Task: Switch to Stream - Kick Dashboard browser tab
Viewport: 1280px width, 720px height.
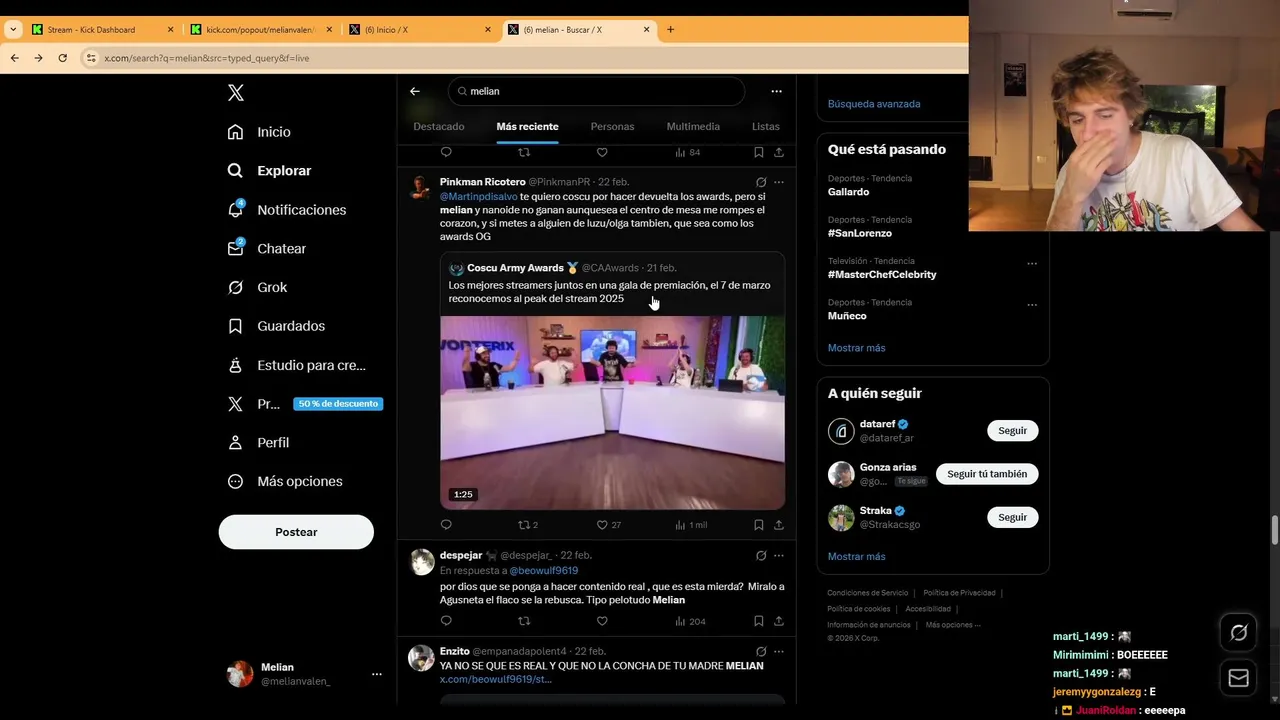Action: tap(102, 30)
